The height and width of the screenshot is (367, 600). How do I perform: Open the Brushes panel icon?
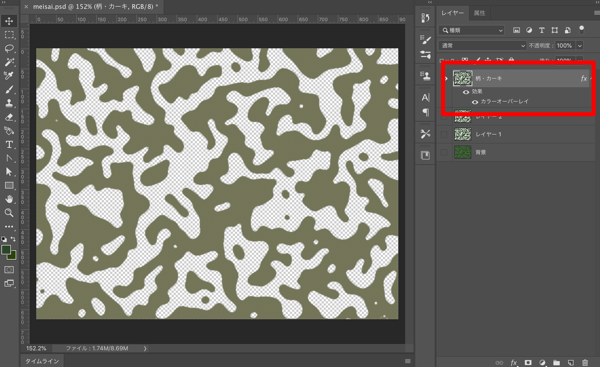pos(425,39)
